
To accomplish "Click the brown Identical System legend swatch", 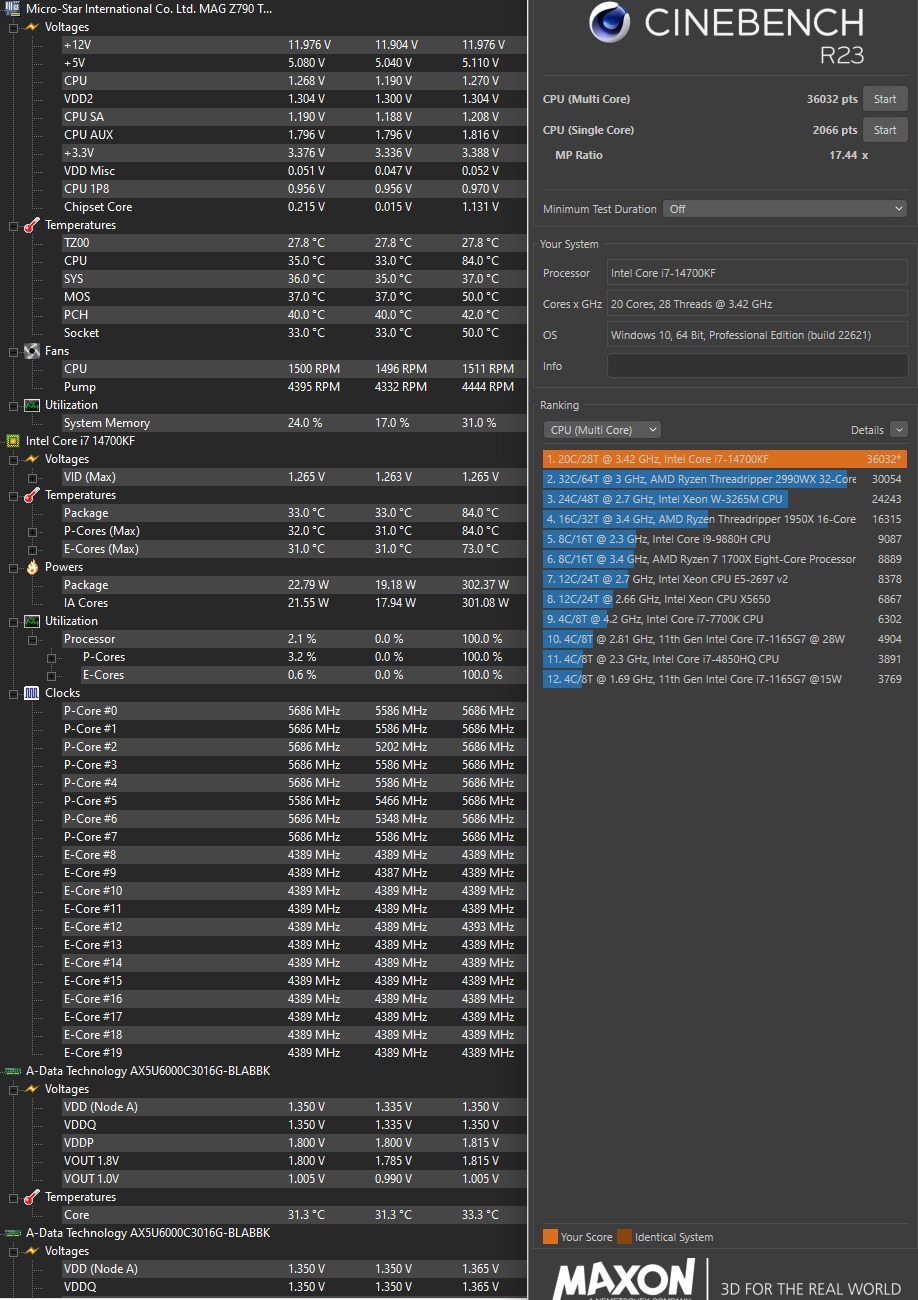I will pyautogui.click(x=624, y=1237).
